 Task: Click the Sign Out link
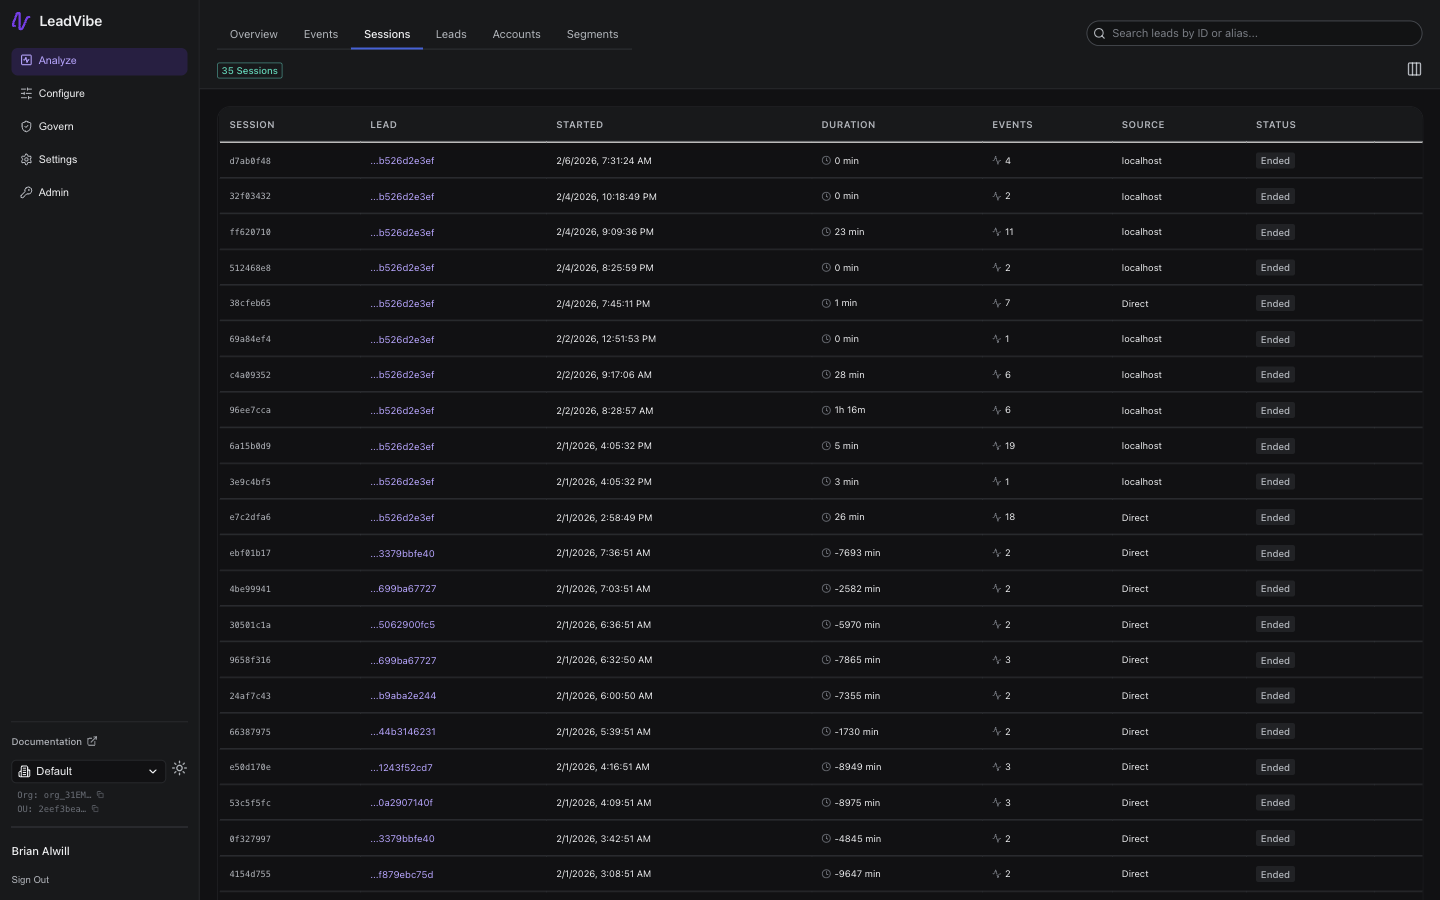[29, 880]
